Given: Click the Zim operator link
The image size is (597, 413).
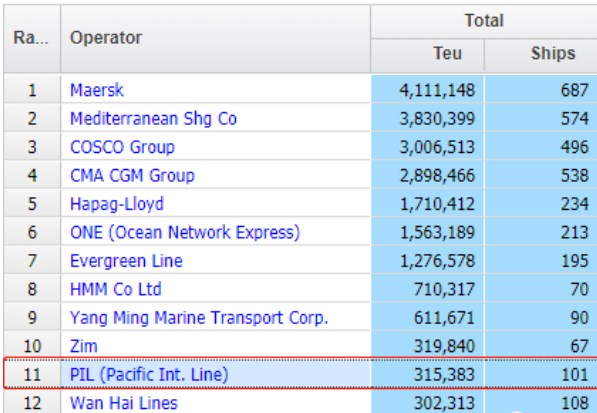Looking at the screenshot, I should point(84,346).
